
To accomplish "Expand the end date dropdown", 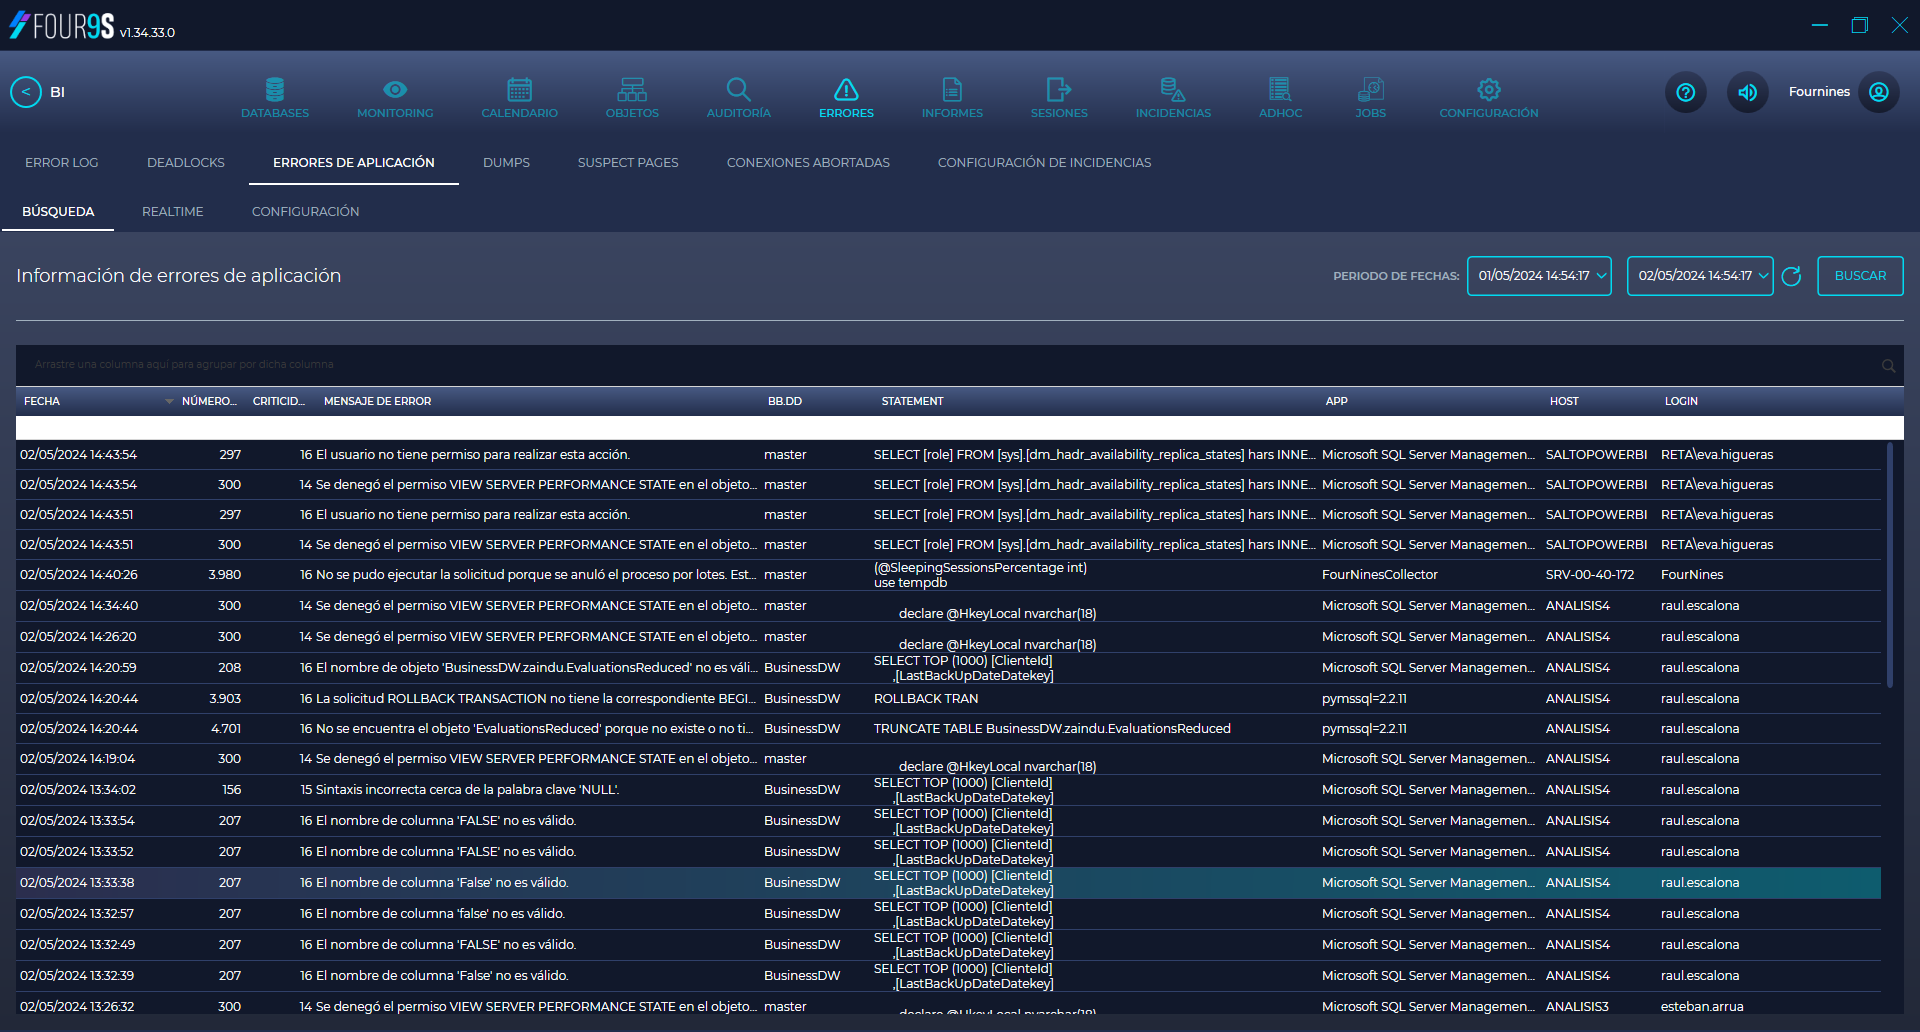I will pyautogui.click(x=1762, y=276).
